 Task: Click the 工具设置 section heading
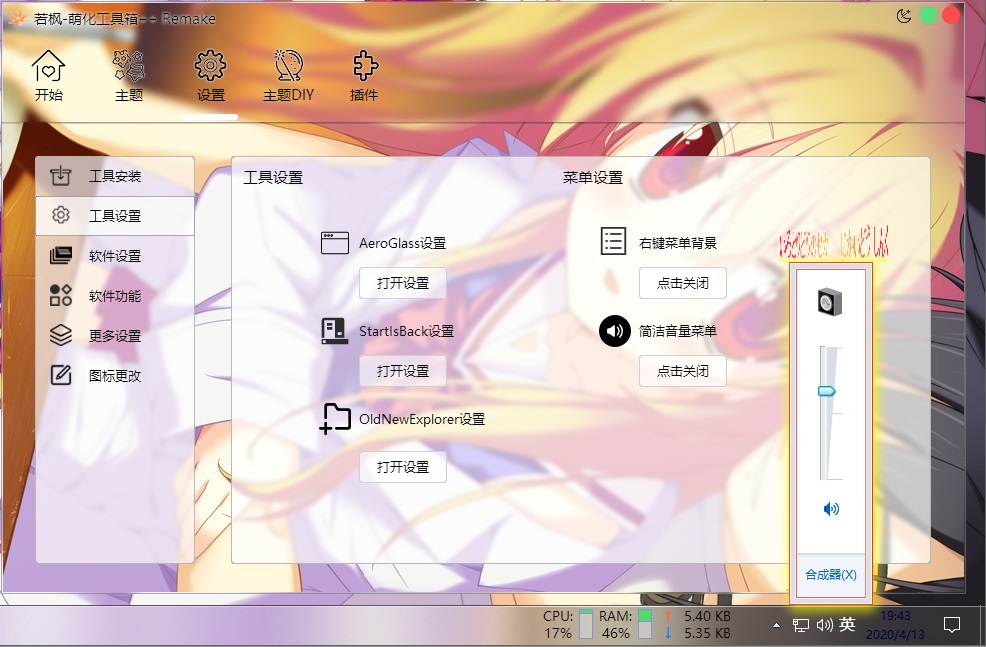(x=273, y=178)
